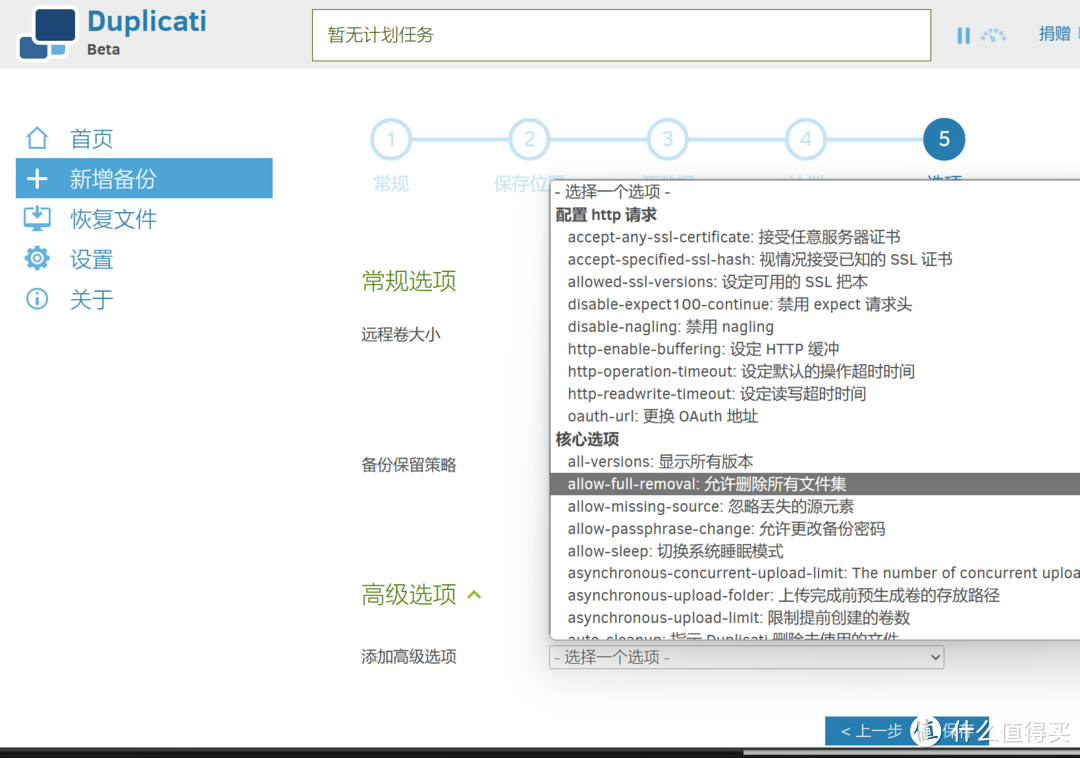Open the throttle speed gauge icon
This screenshot has width=1080, height=758.
point(993,35)
